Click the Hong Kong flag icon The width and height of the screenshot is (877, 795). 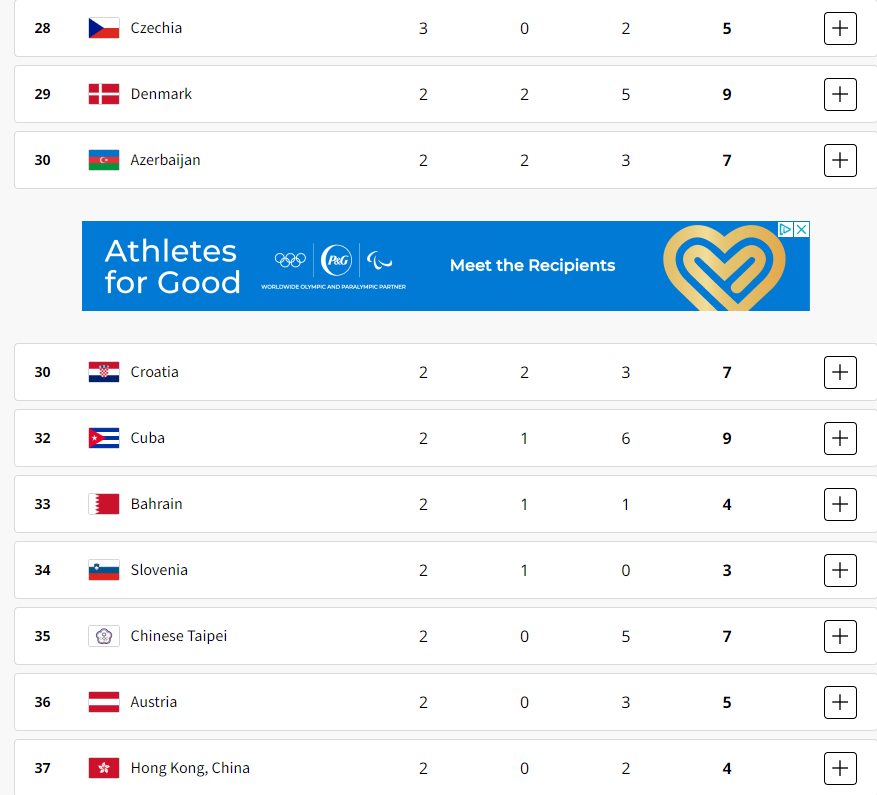[x=103, y=768]
